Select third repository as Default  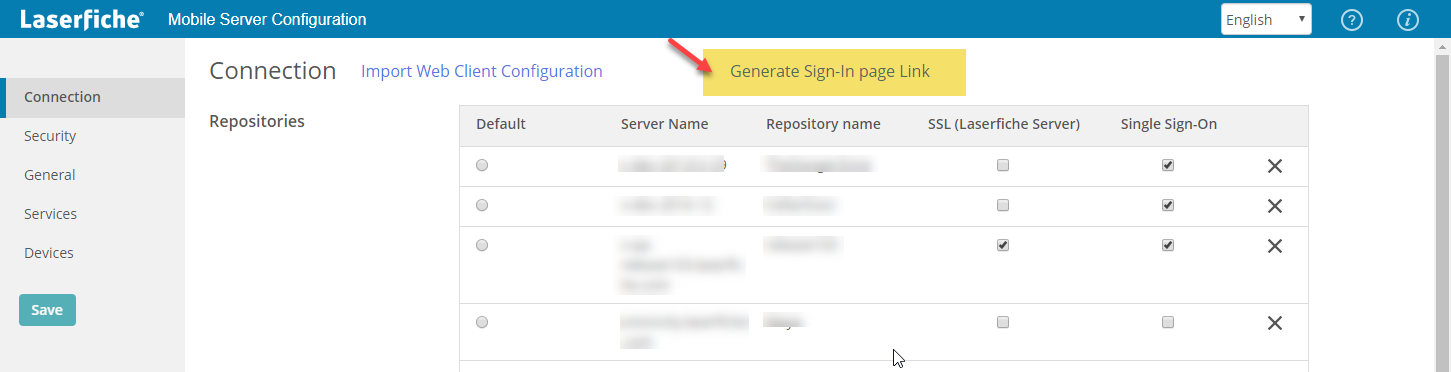[x=482, y=245]
